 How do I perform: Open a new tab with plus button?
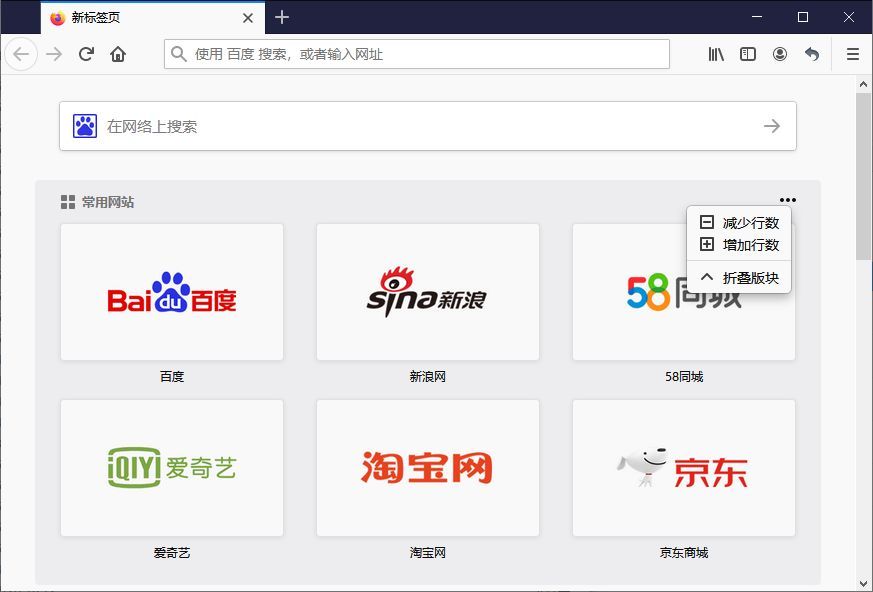(x=282, y=17)
